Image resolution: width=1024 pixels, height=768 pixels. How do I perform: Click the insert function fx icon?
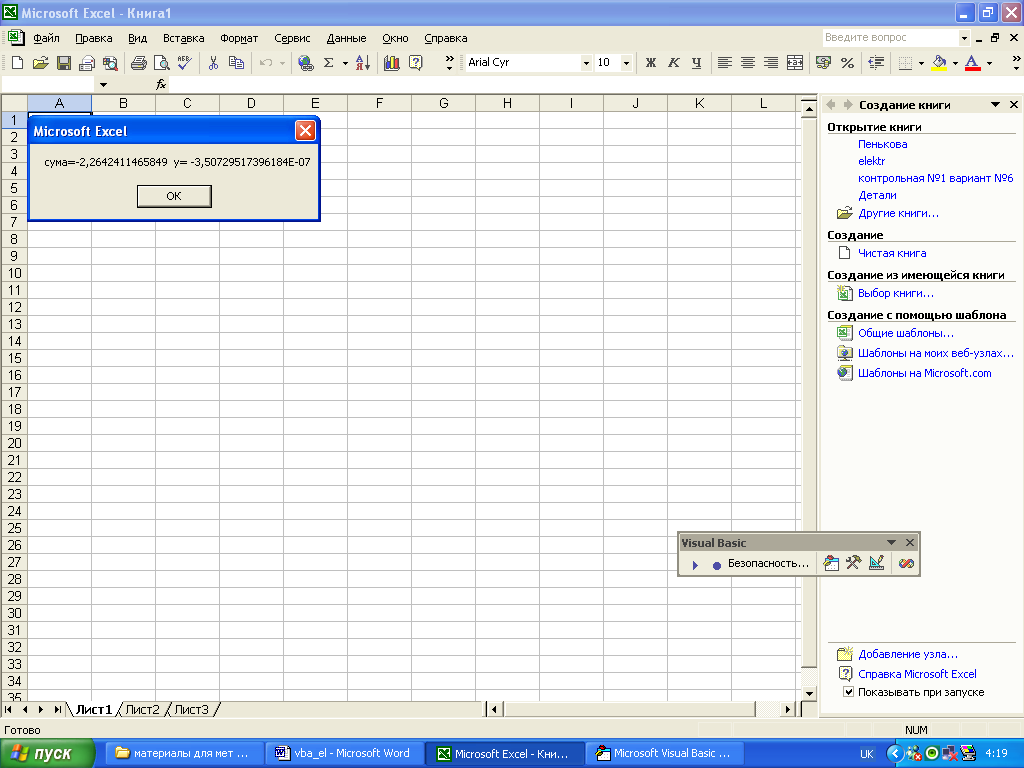(x=161, y=84)
